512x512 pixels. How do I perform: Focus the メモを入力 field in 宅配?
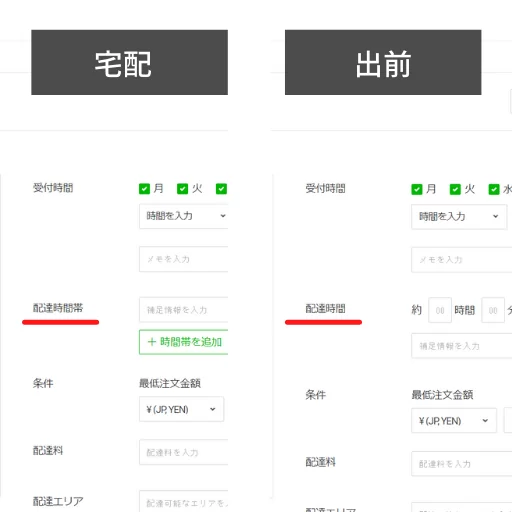[184, 259]
